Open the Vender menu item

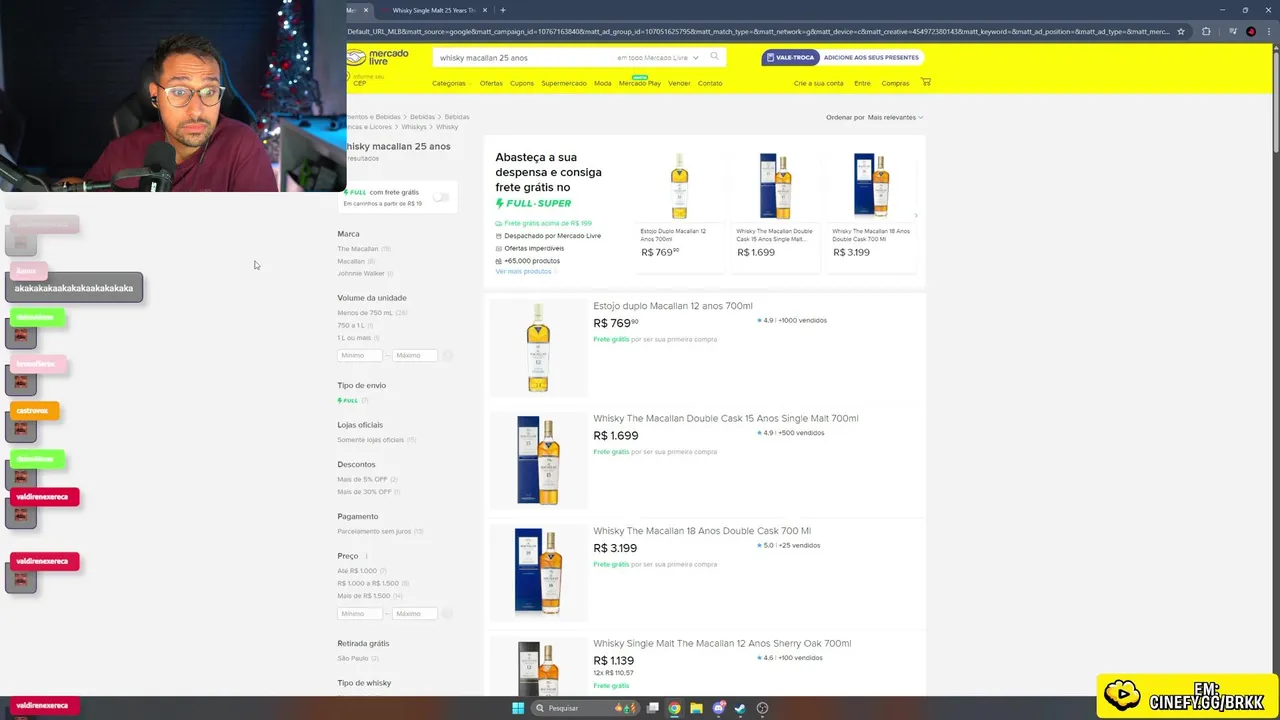click(x=679, y=83)
